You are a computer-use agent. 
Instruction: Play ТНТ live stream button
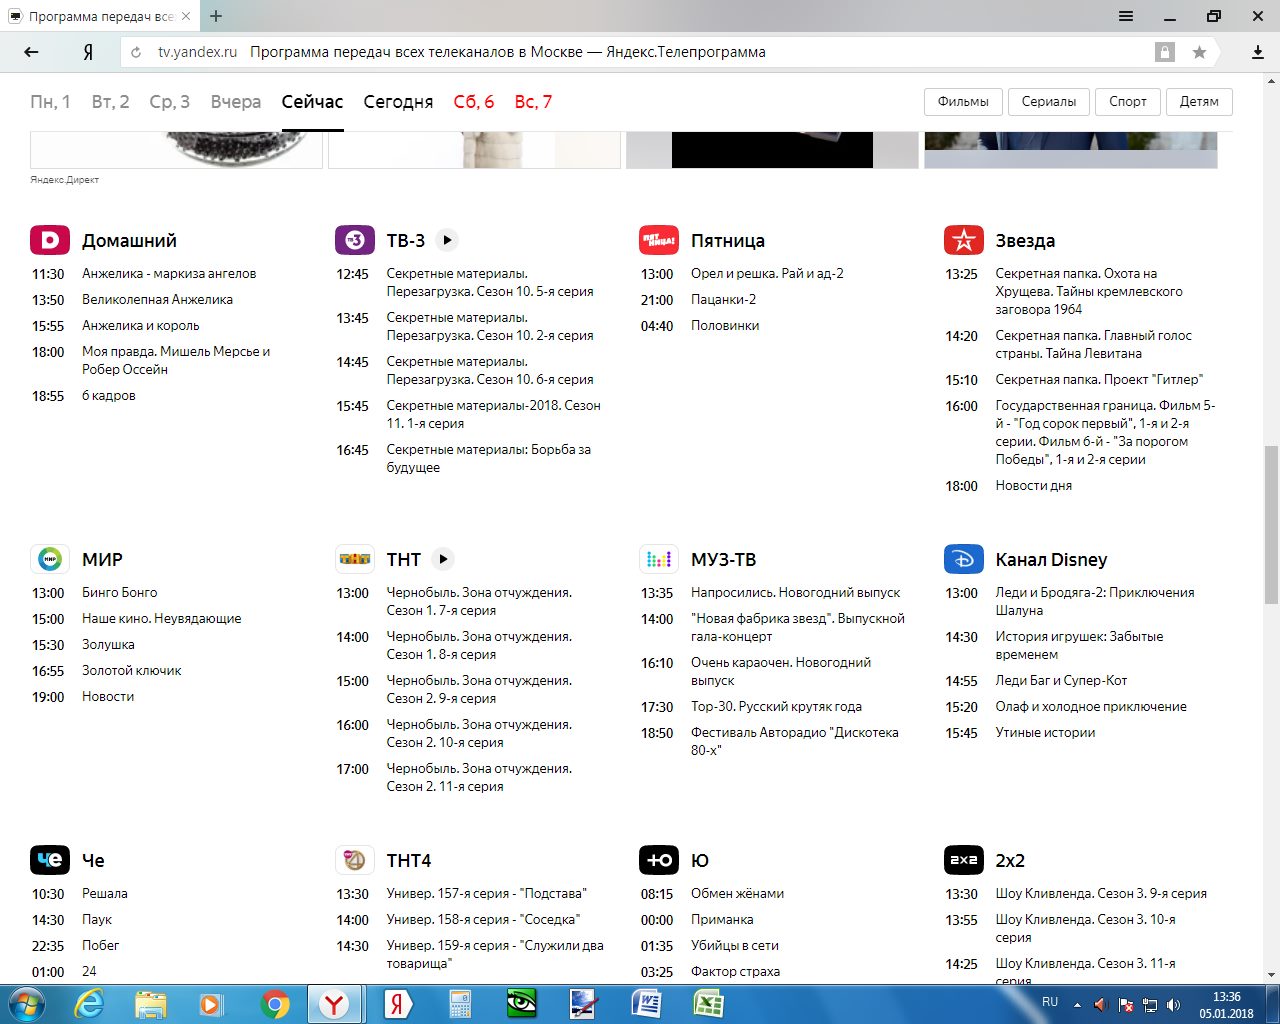(443, 559)
